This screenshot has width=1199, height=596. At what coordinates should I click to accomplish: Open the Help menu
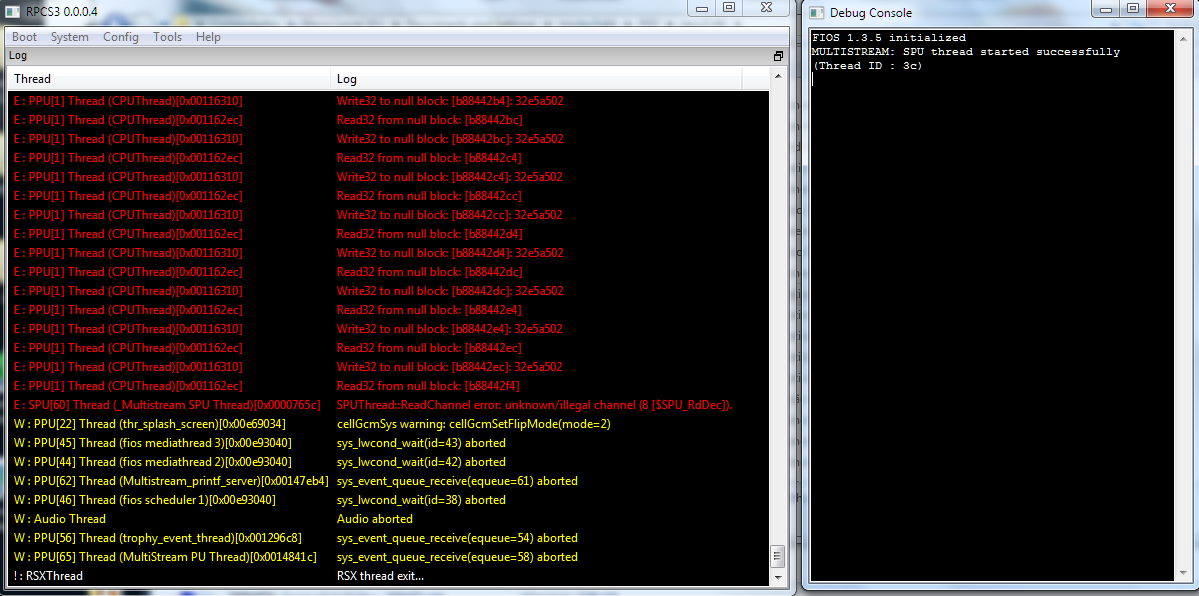(208, 37)
